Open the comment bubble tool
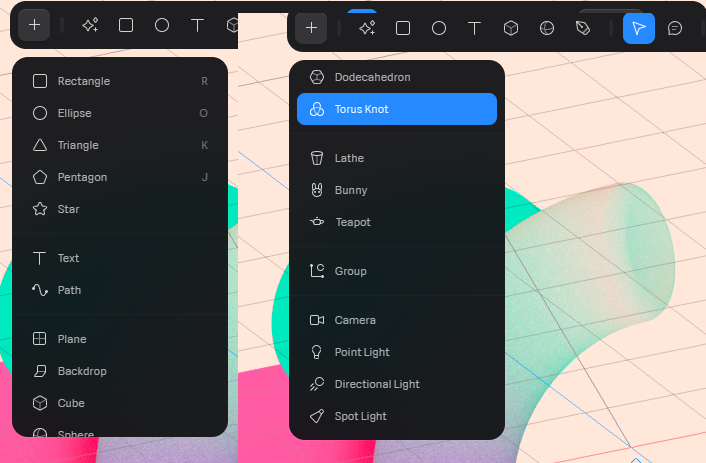 click(x=675, y=28)
